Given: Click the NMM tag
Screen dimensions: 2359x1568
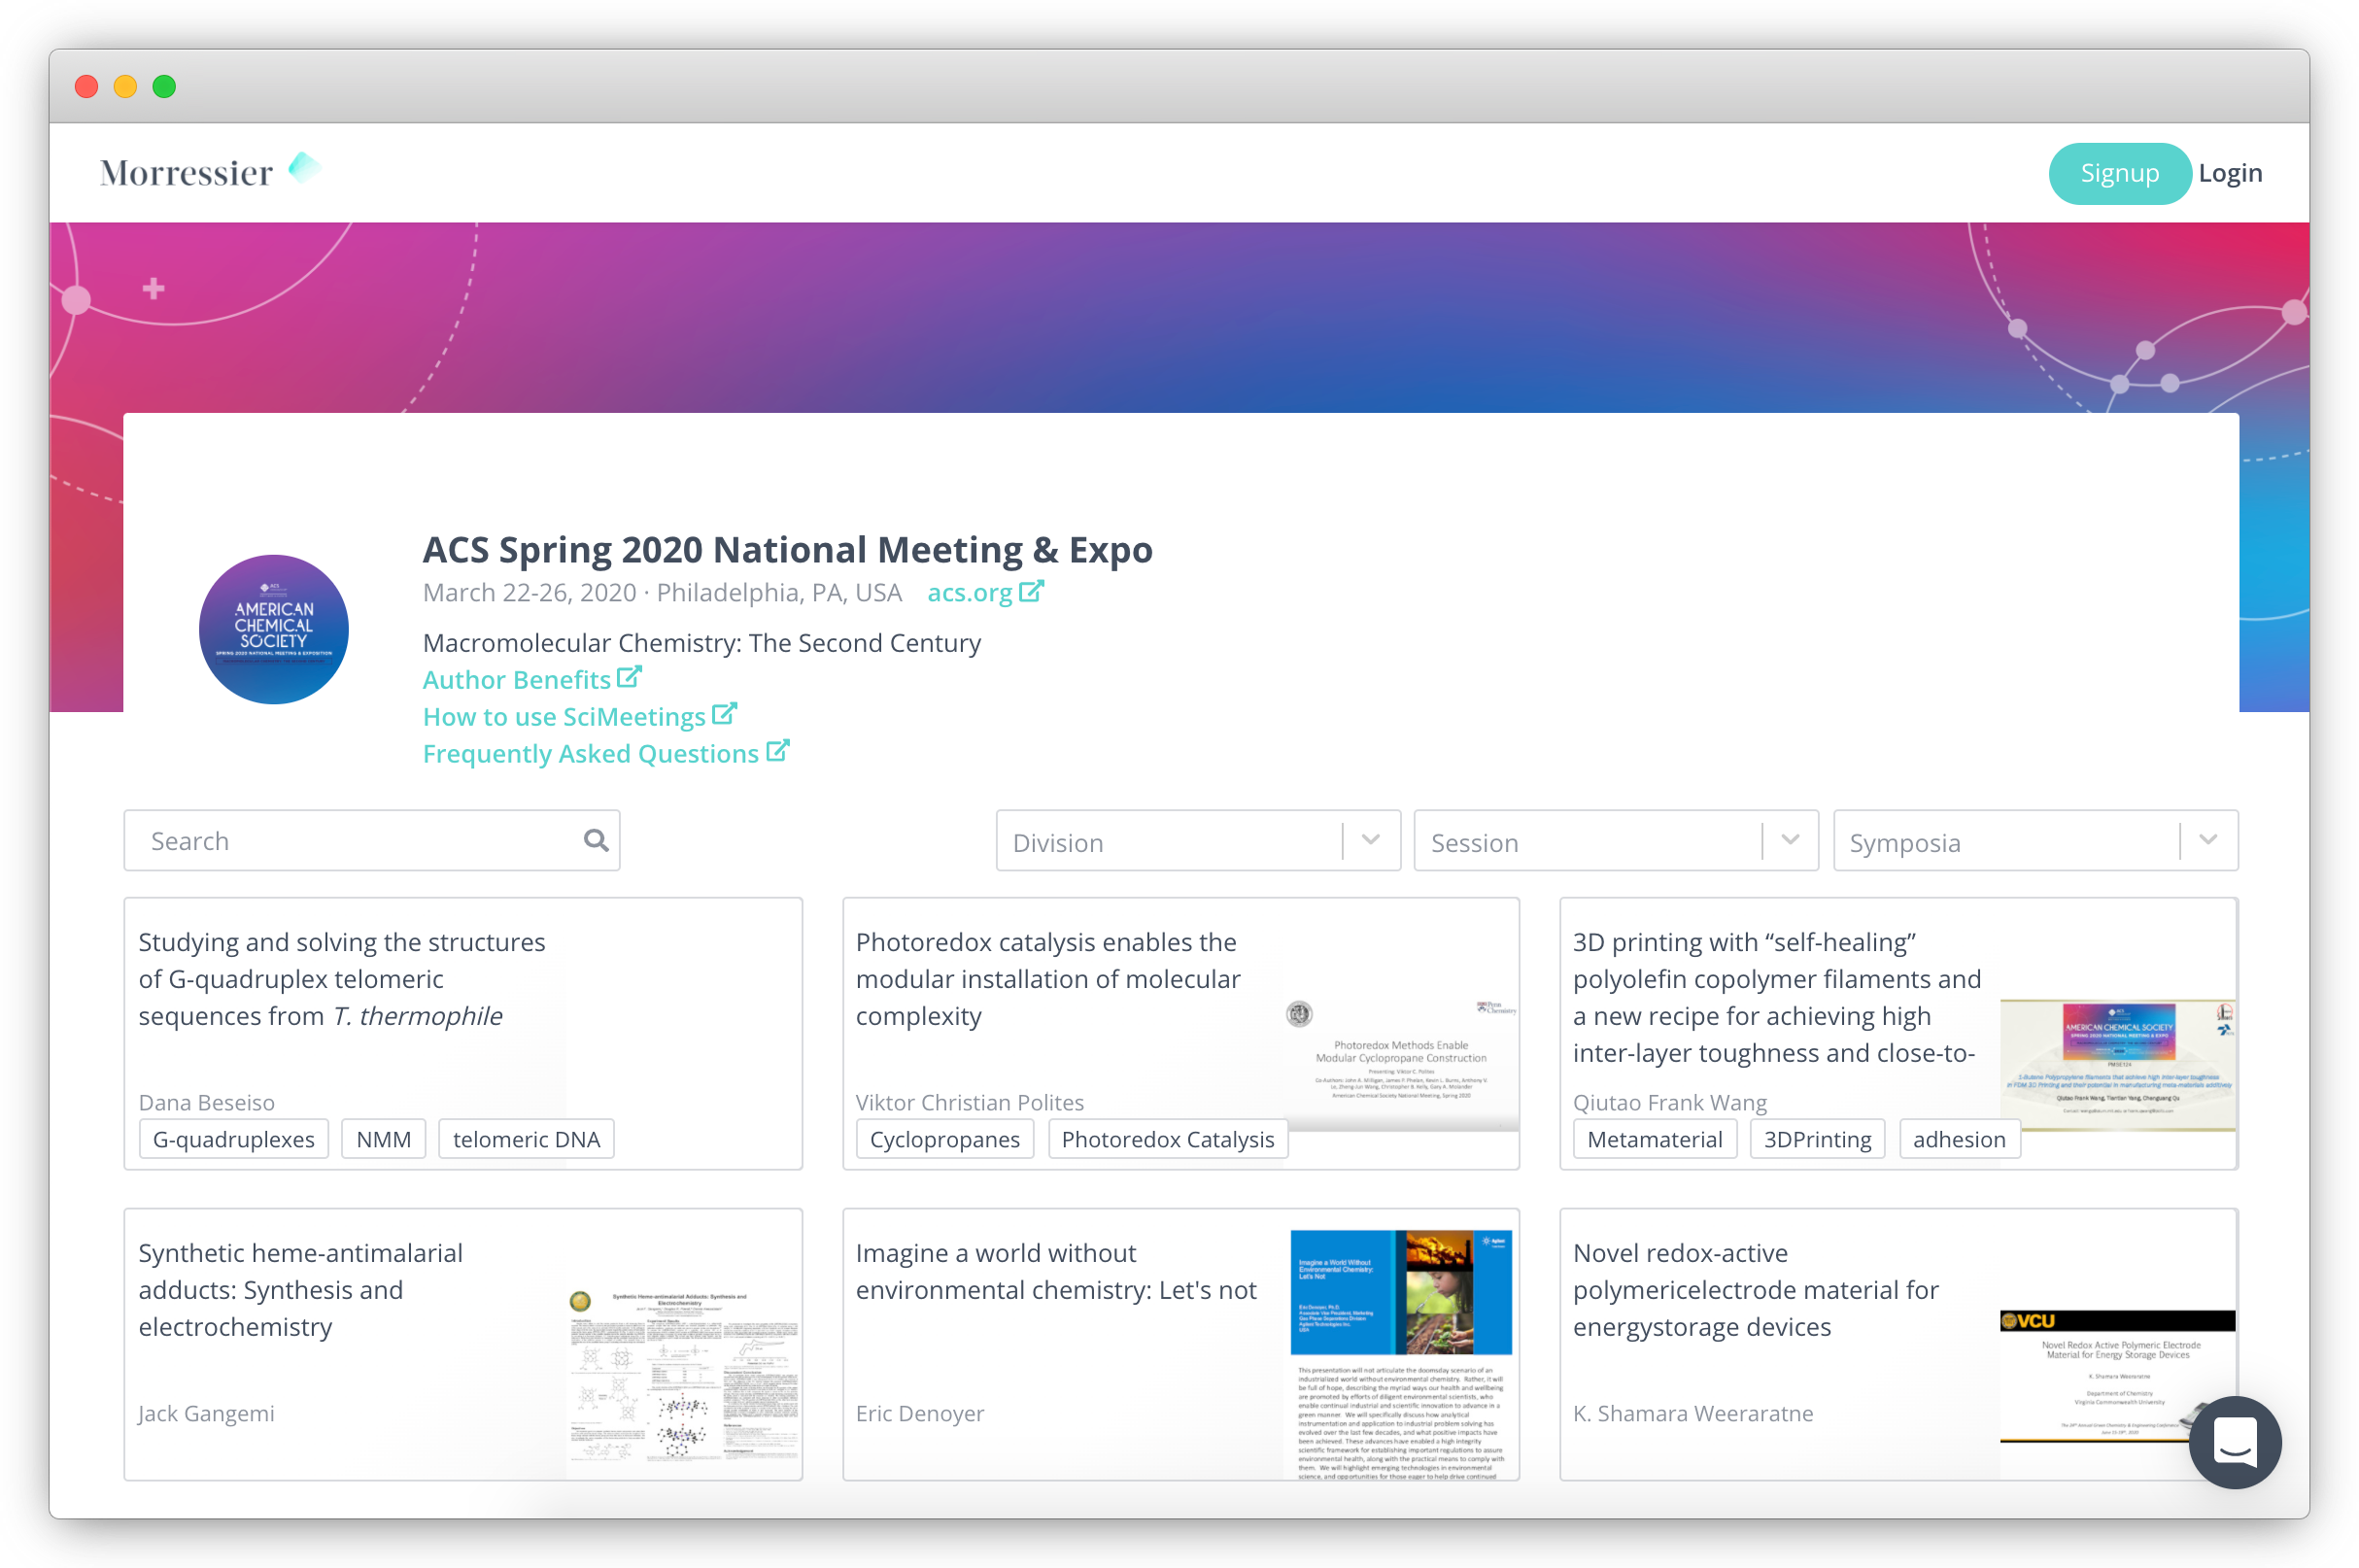Looking at the screenshot, I should click(x=384, y=1139).
